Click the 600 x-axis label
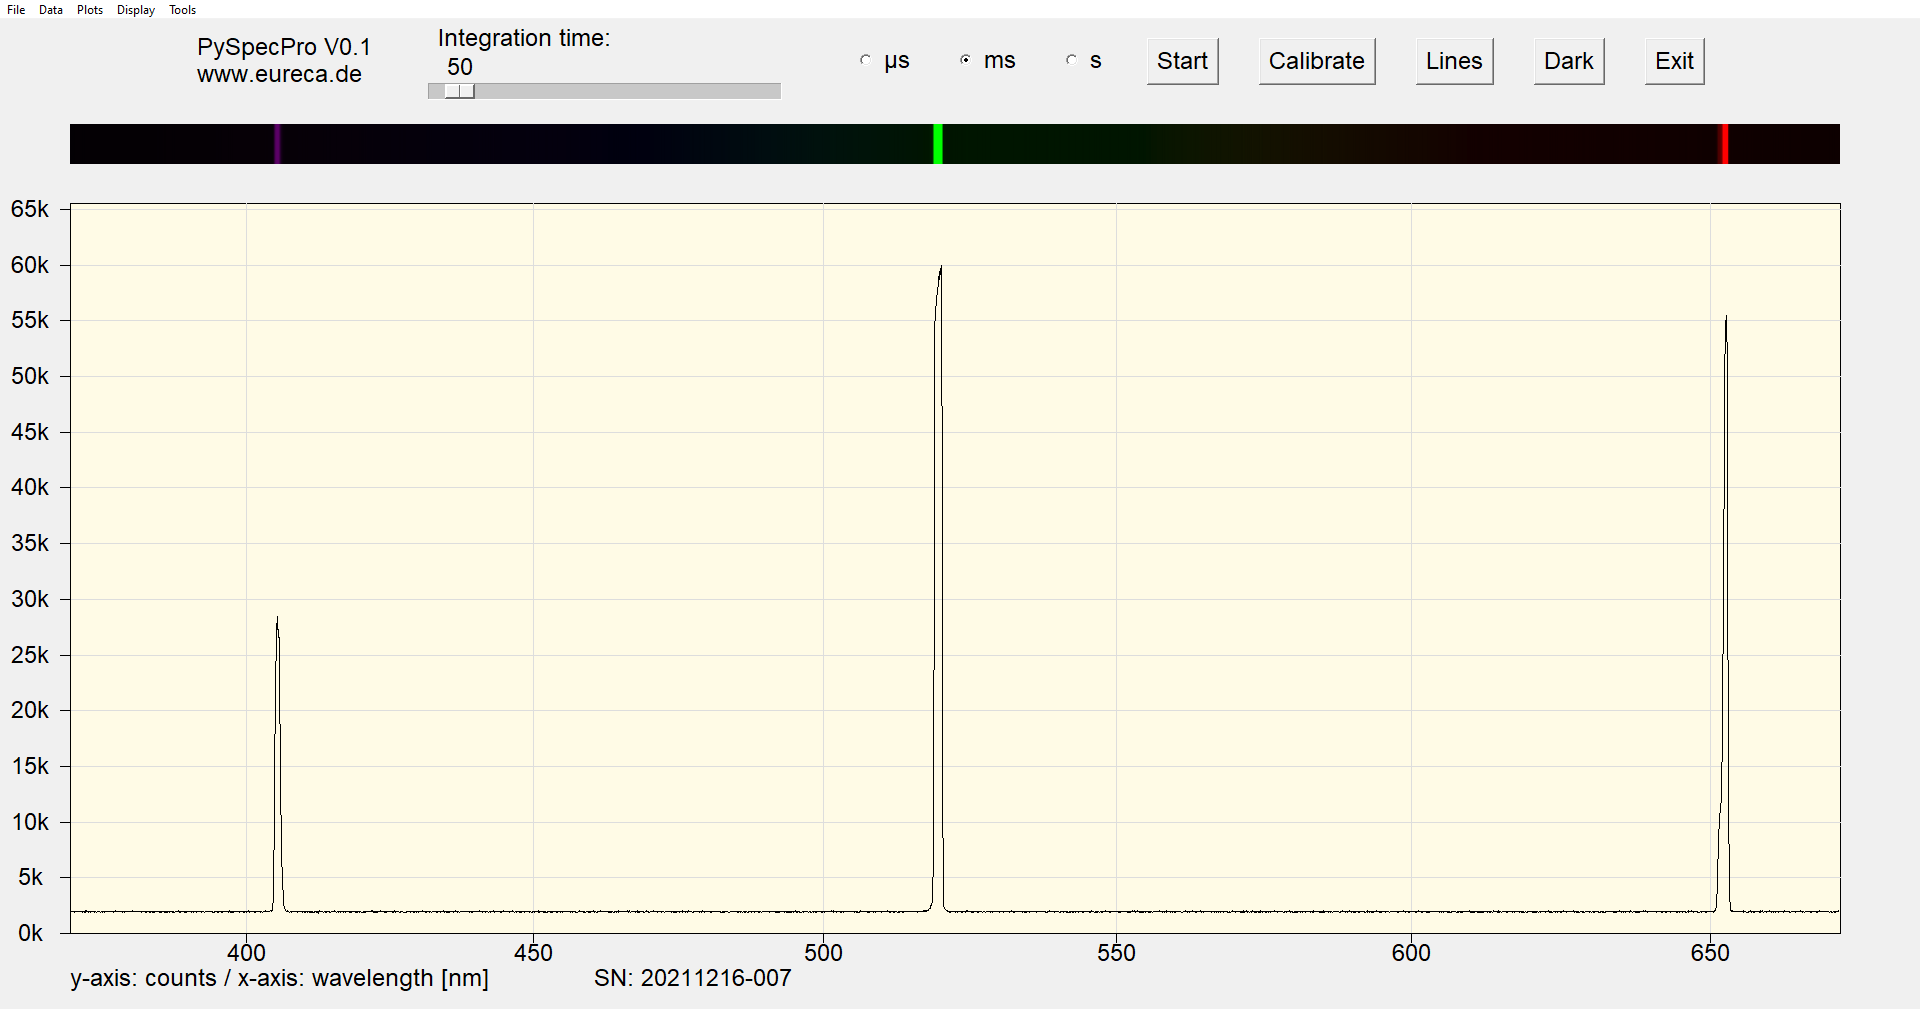 [1411, 953]
